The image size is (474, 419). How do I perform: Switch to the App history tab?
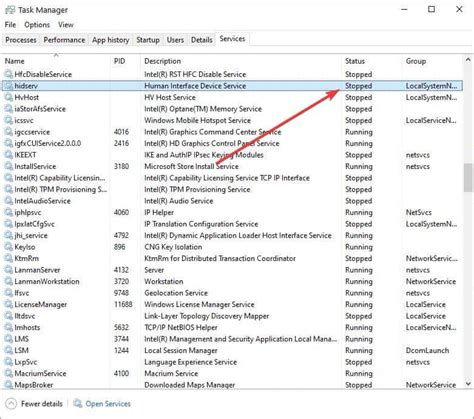[111, 40]
